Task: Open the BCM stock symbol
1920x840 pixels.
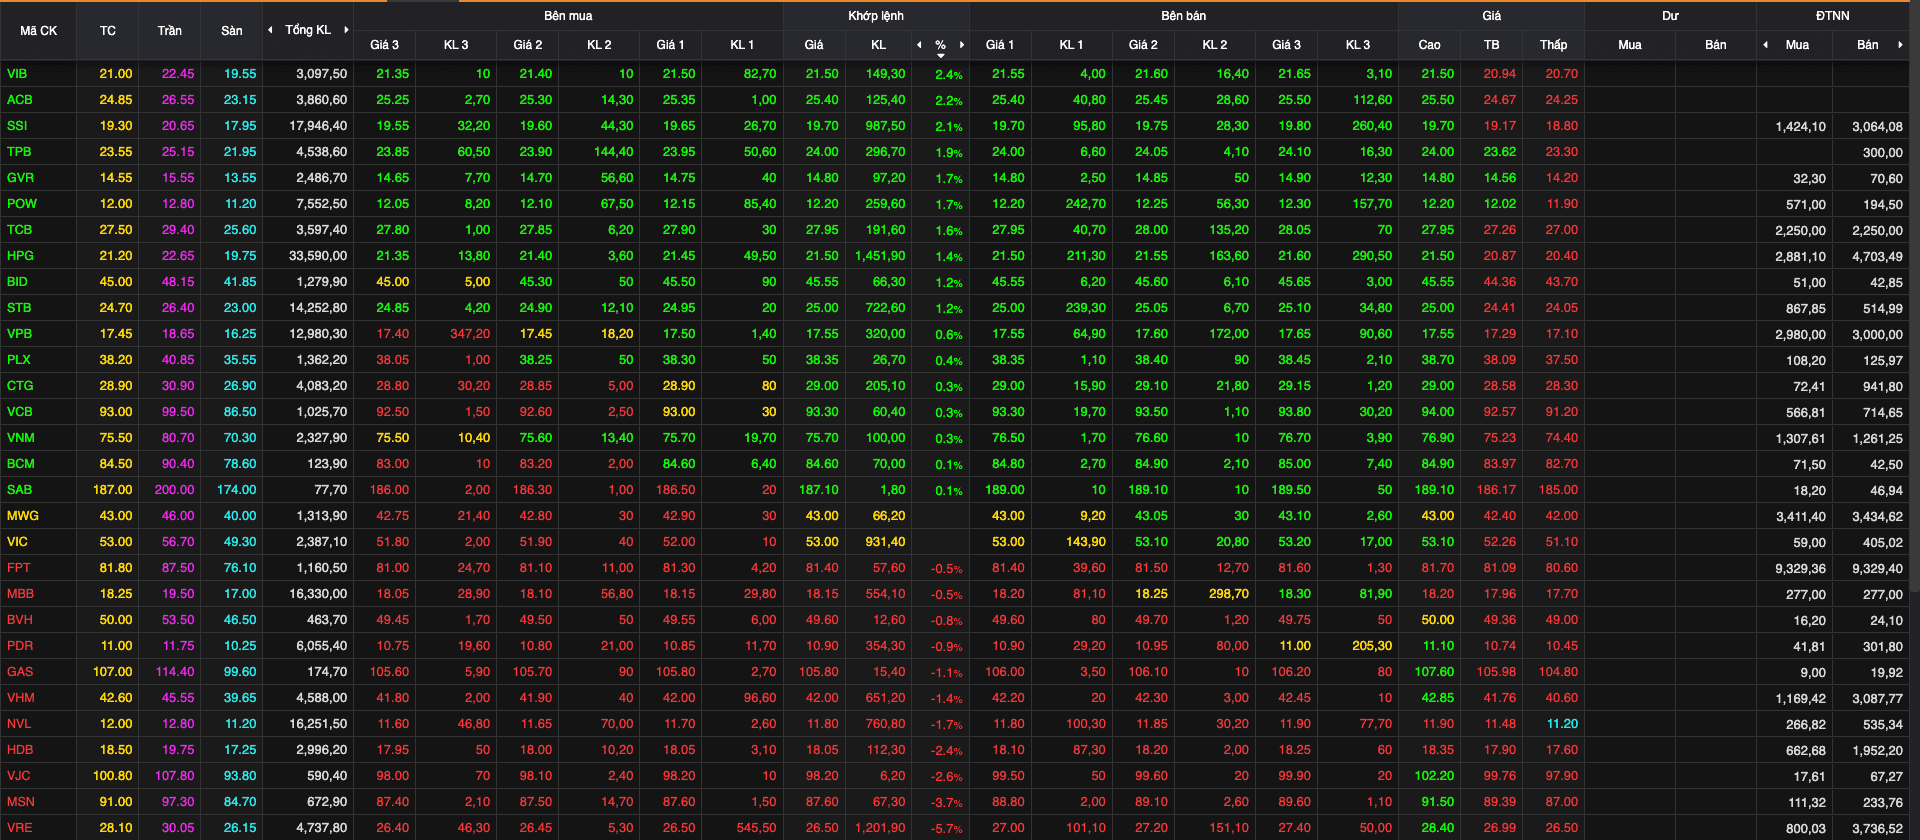Action: (20, 464)
